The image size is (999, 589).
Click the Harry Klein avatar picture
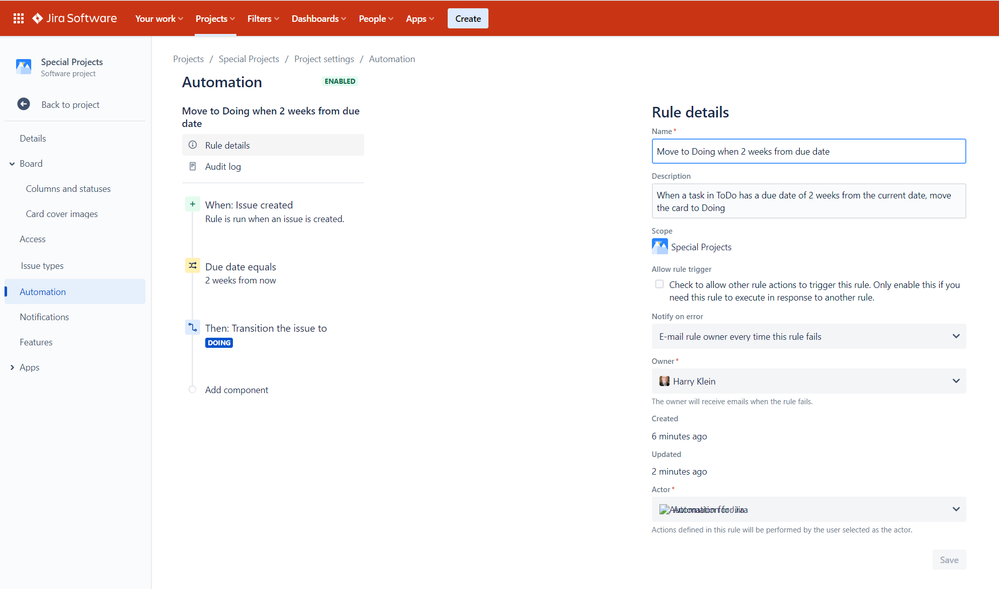tap(664, 381)
